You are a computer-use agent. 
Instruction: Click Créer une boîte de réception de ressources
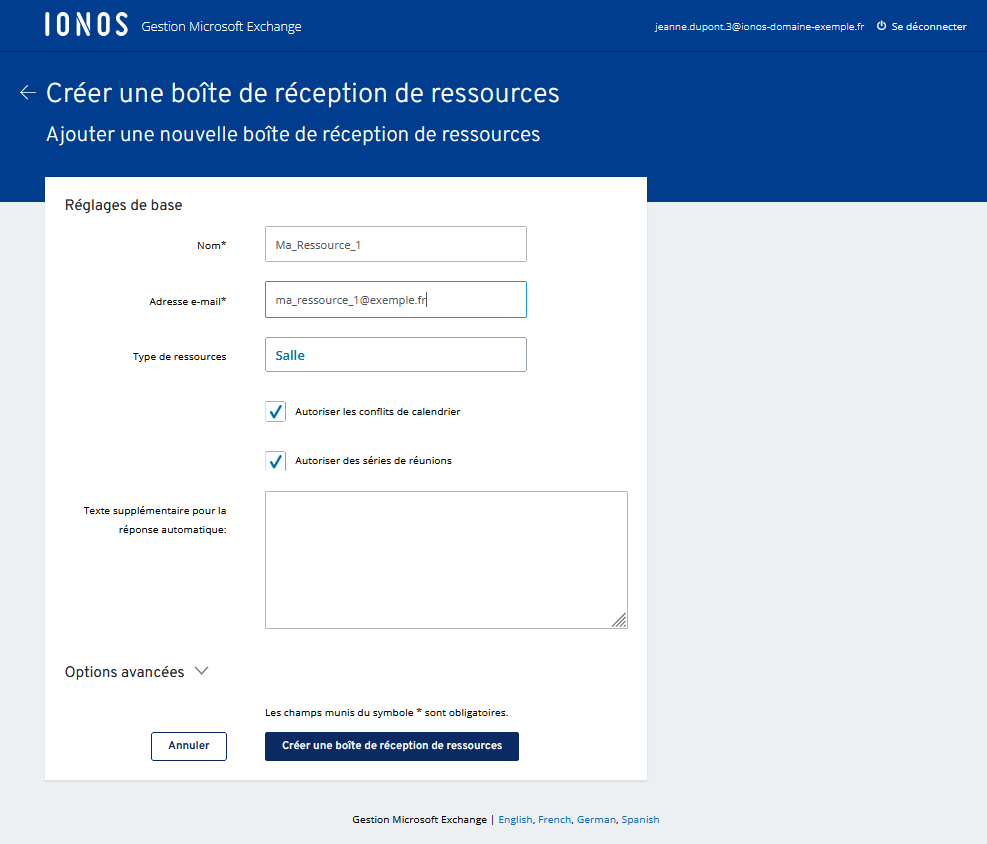(391, 746)
